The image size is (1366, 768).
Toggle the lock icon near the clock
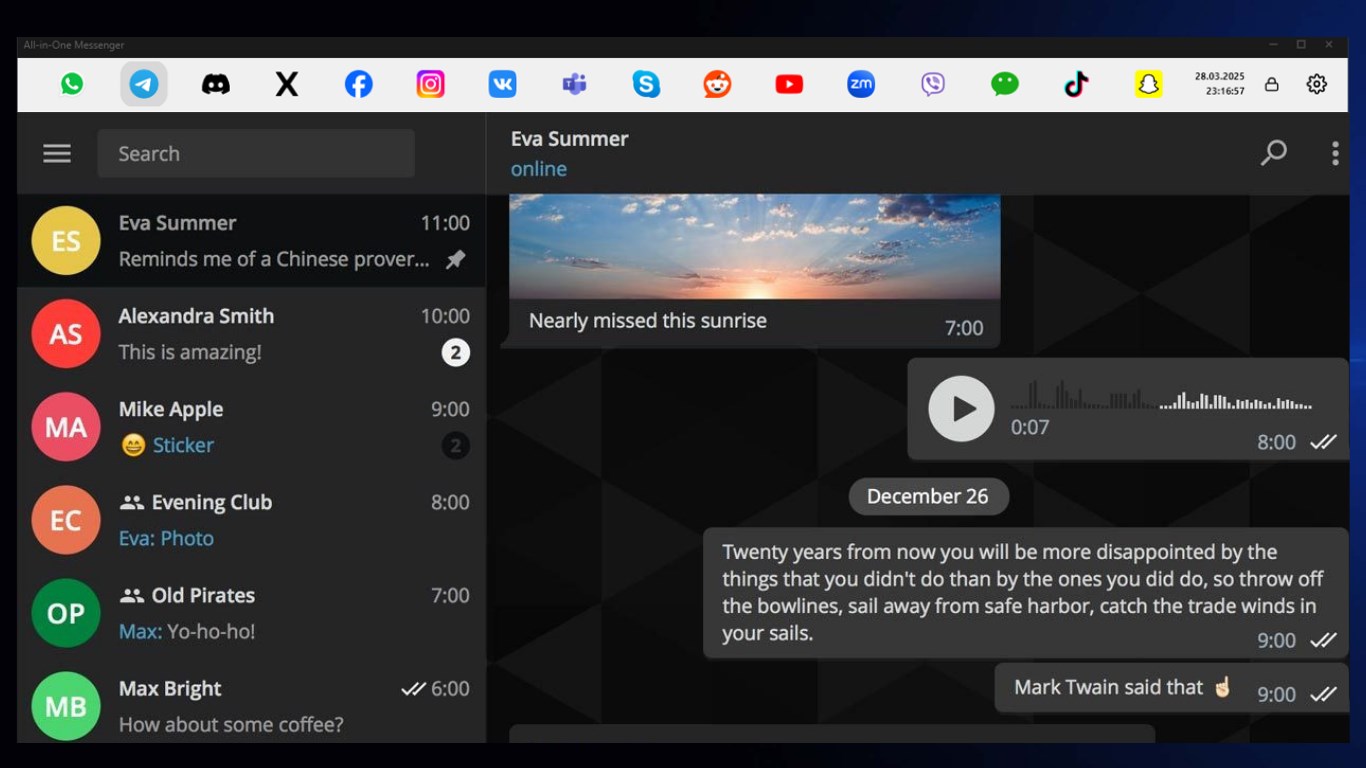click(1272, 84)
